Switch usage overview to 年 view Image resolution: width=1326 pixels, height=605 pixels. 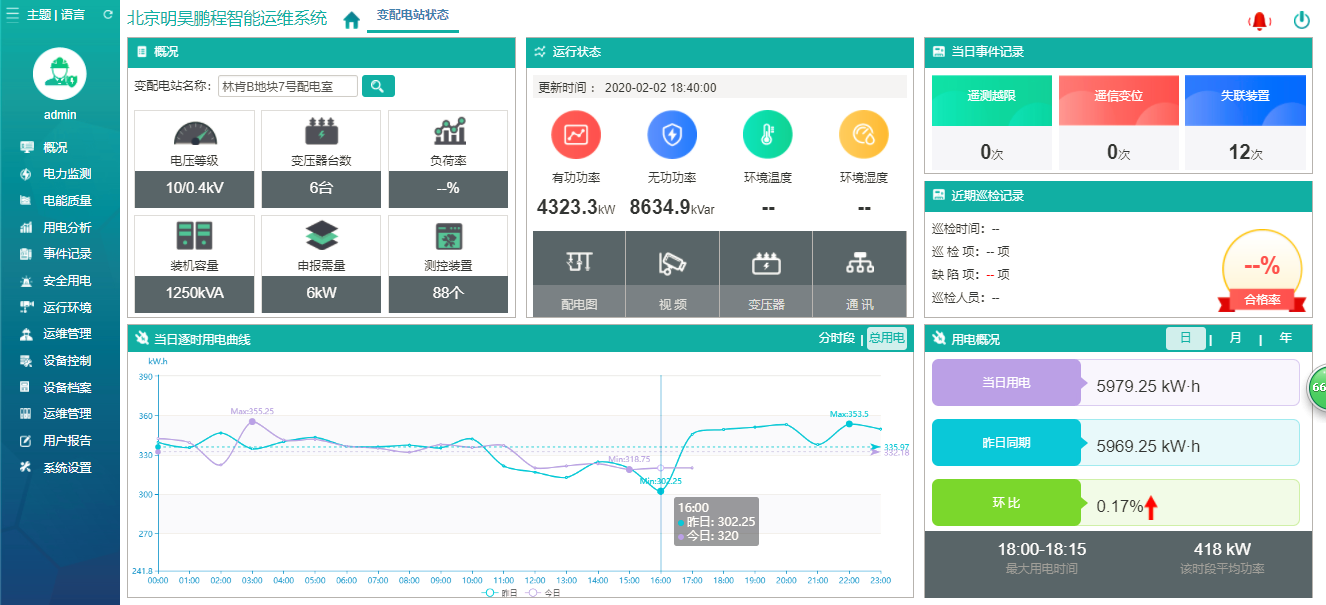coord(1286,338)
